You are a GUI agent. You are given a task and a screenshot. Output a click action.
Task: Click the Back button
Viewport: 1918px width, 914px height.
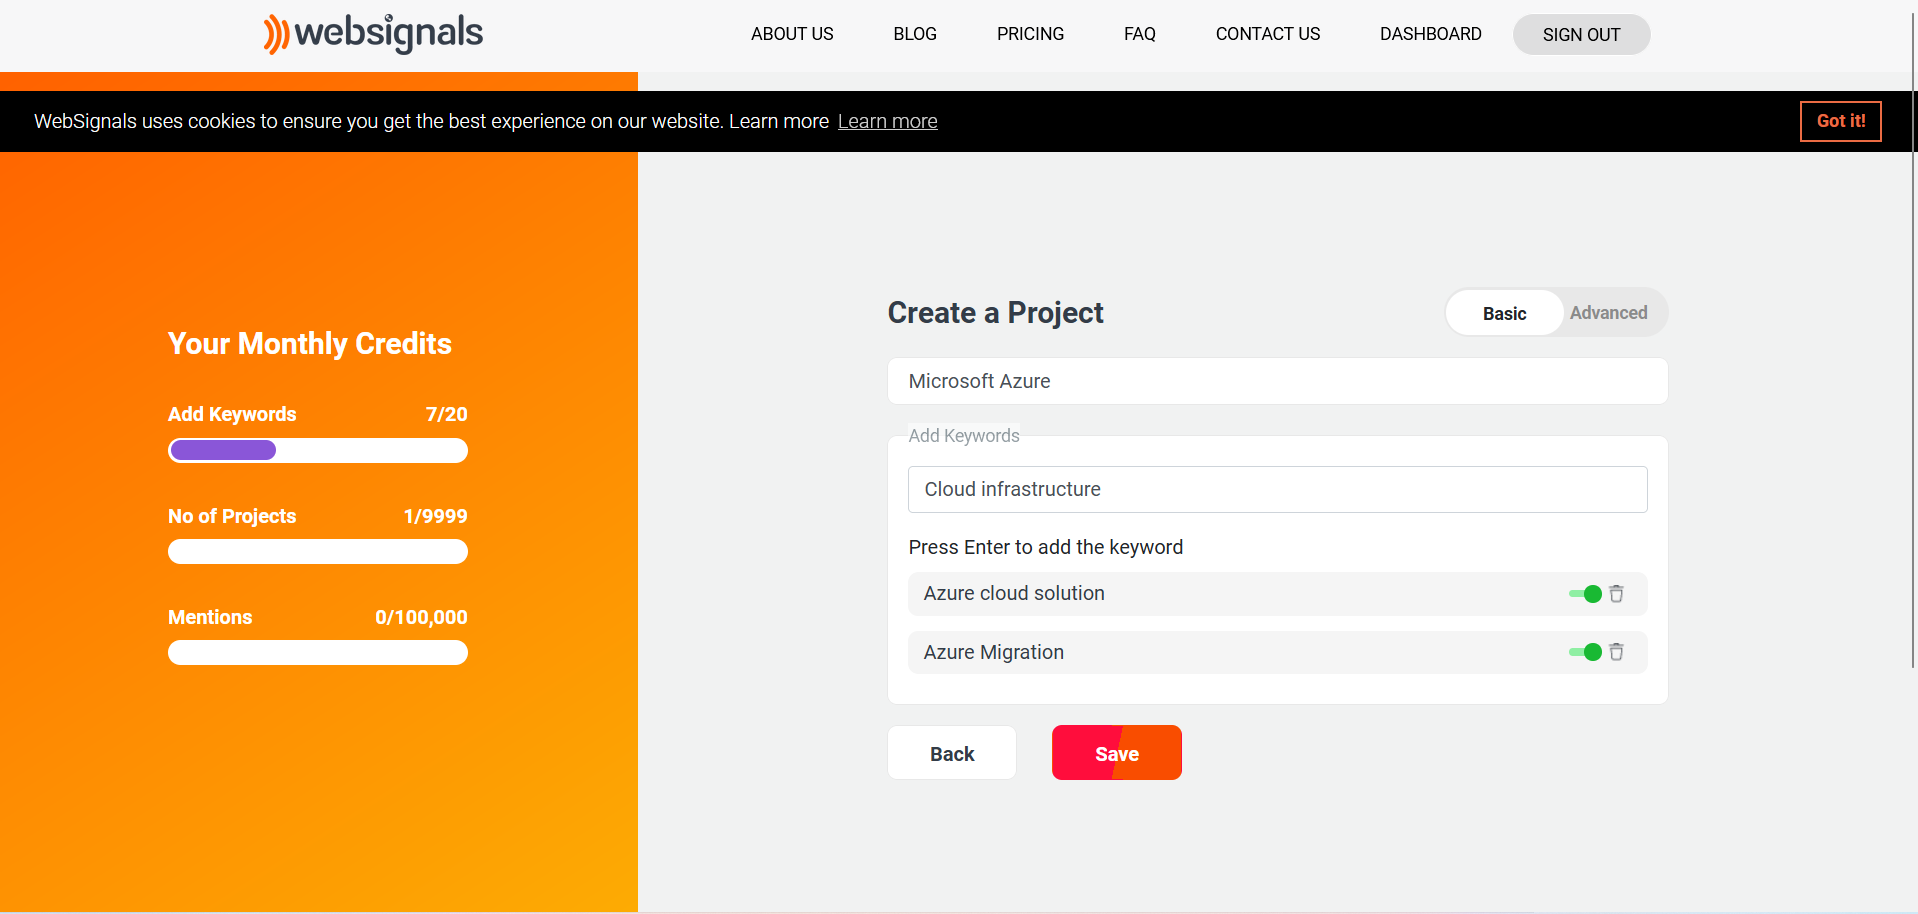point(951,753)
